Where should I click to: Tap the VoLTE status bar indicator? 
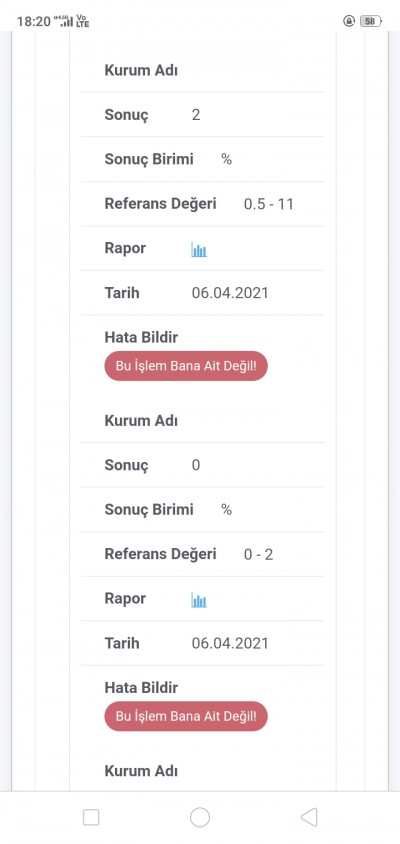pos(83,22)
